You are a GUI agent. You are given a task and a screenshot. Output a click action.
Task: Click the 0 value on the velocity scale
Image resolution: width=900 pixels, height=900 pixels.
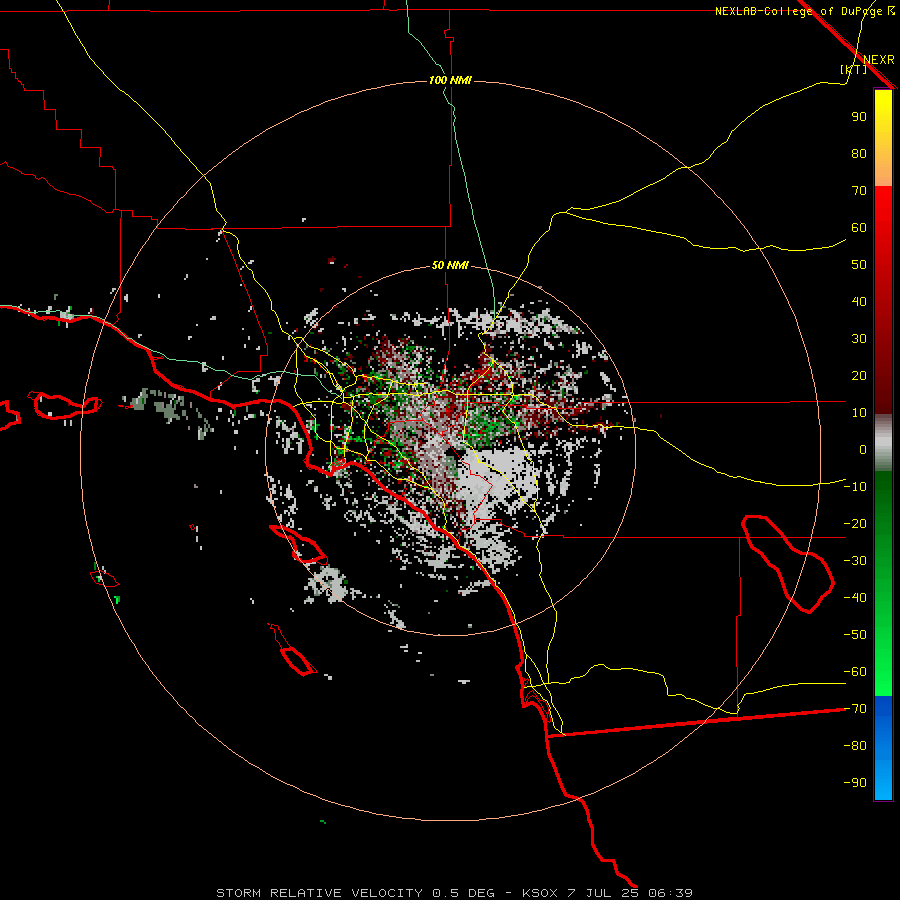point(863,449)
